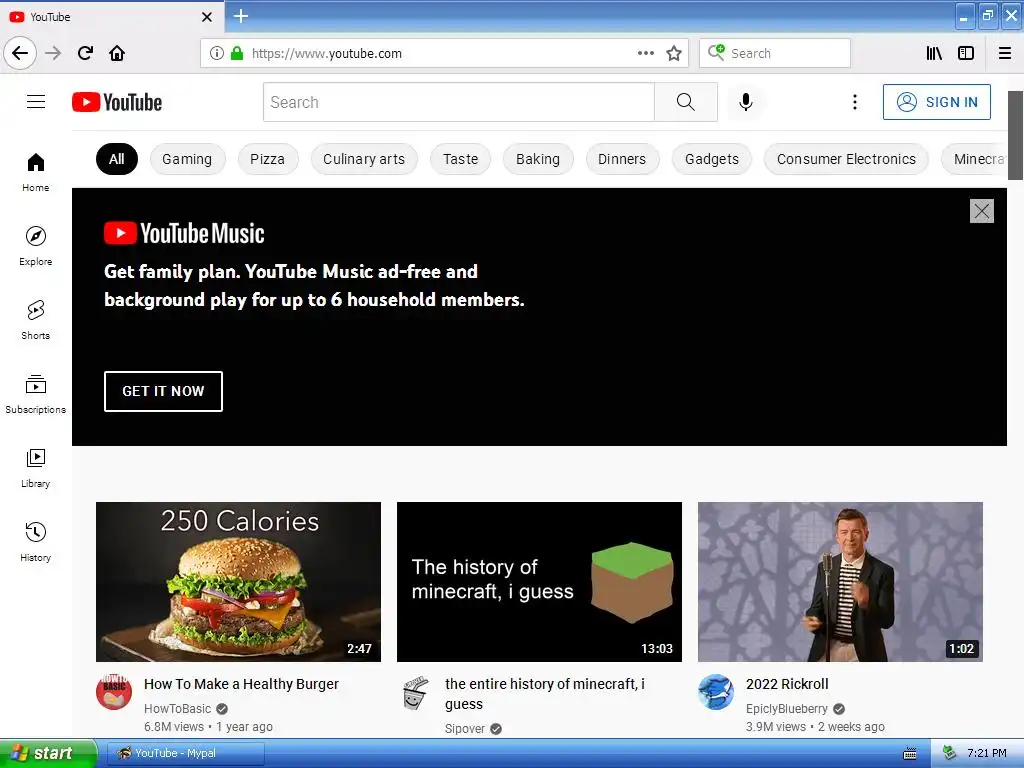Select the Gaming filter chip
This screenshot has width=1024, height=768.
click(187, 159)
